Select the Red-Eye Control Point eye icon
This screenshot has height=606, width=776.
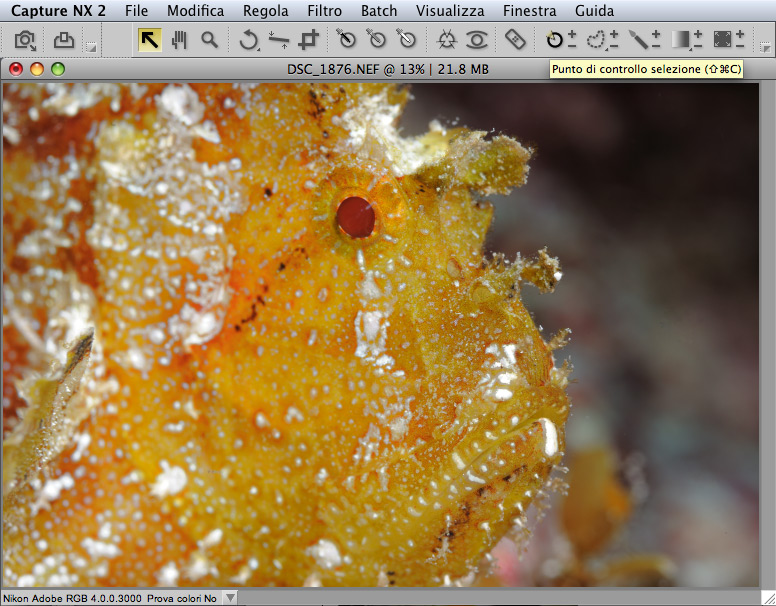[x=476, y=40]
